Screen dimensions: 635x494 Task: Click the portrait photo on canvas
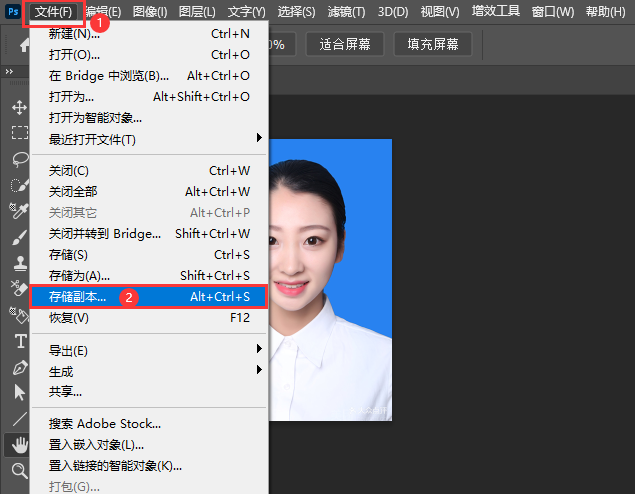point(330,280)
